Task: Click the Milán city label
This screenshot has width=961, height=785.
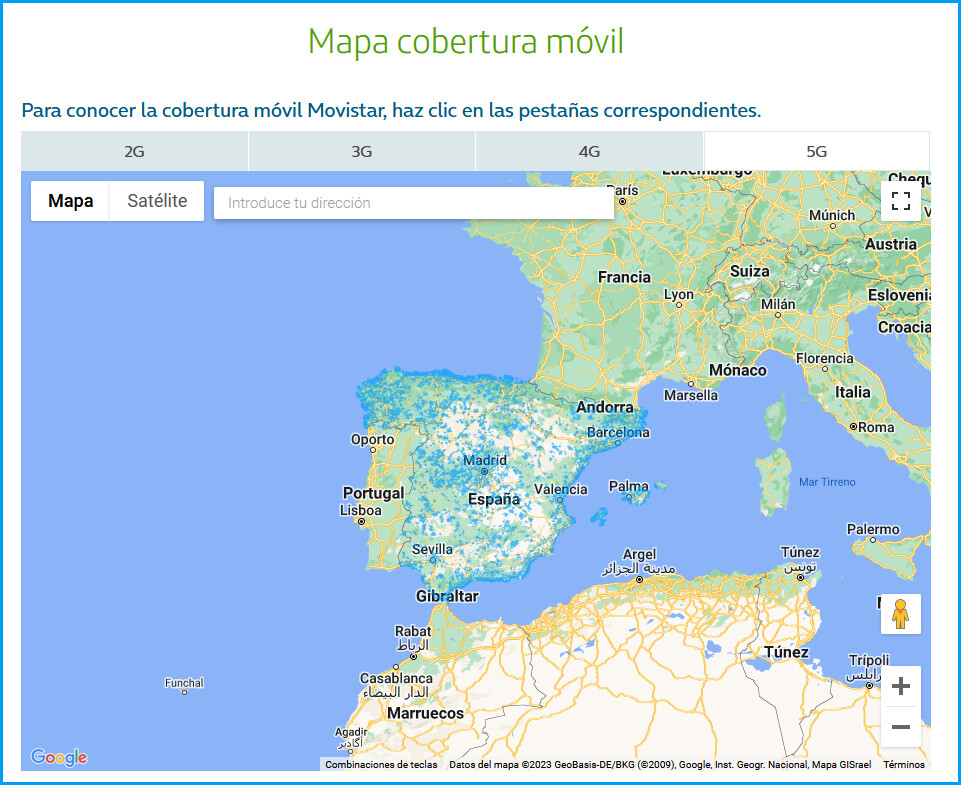Action: tap(778, 305)
